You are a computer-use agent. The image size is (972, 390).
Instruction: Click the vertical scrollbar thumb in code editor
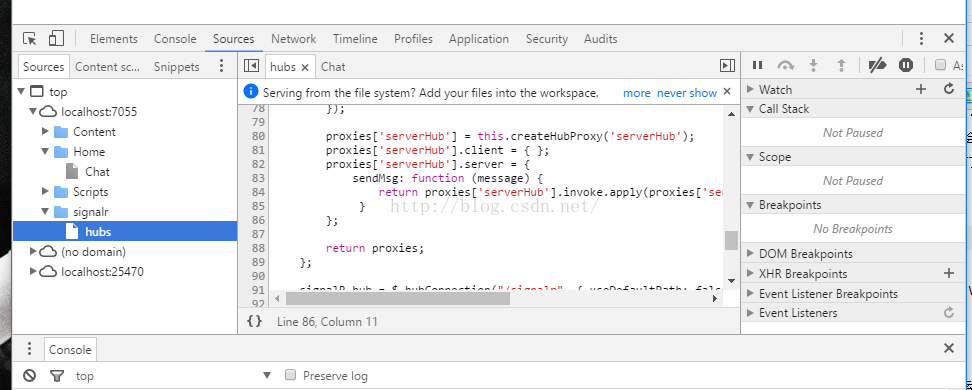click(731, 240)
